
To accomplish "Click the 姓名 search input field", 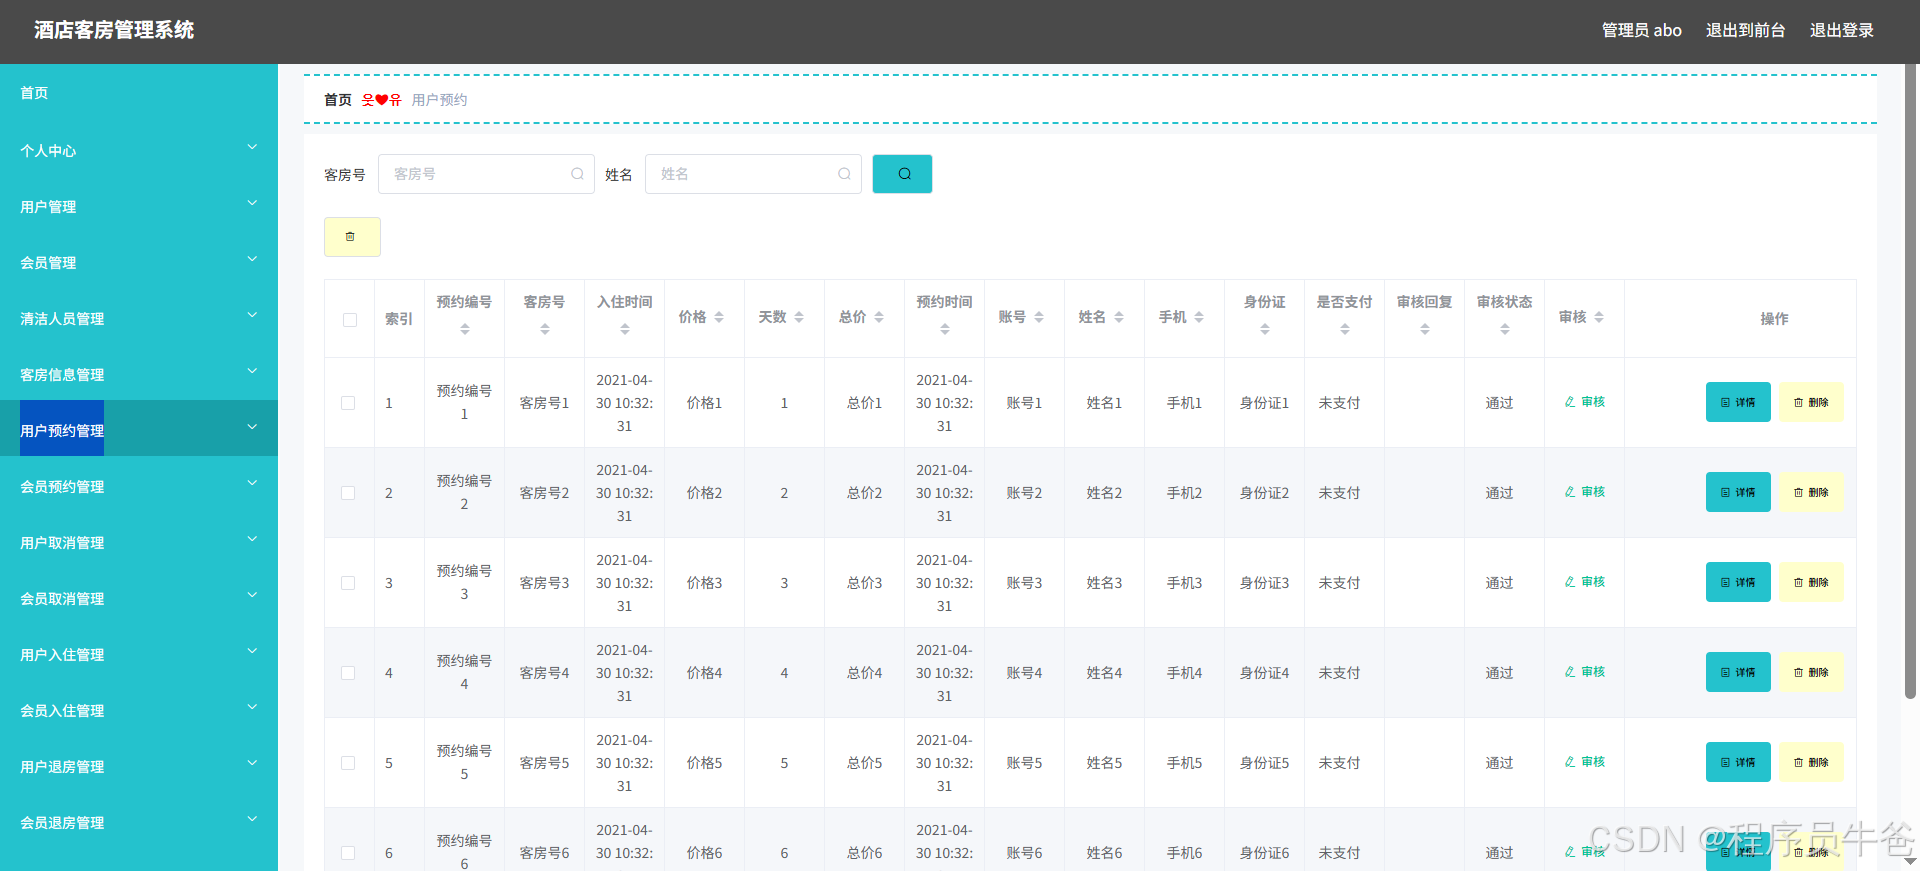I will 753,174.
